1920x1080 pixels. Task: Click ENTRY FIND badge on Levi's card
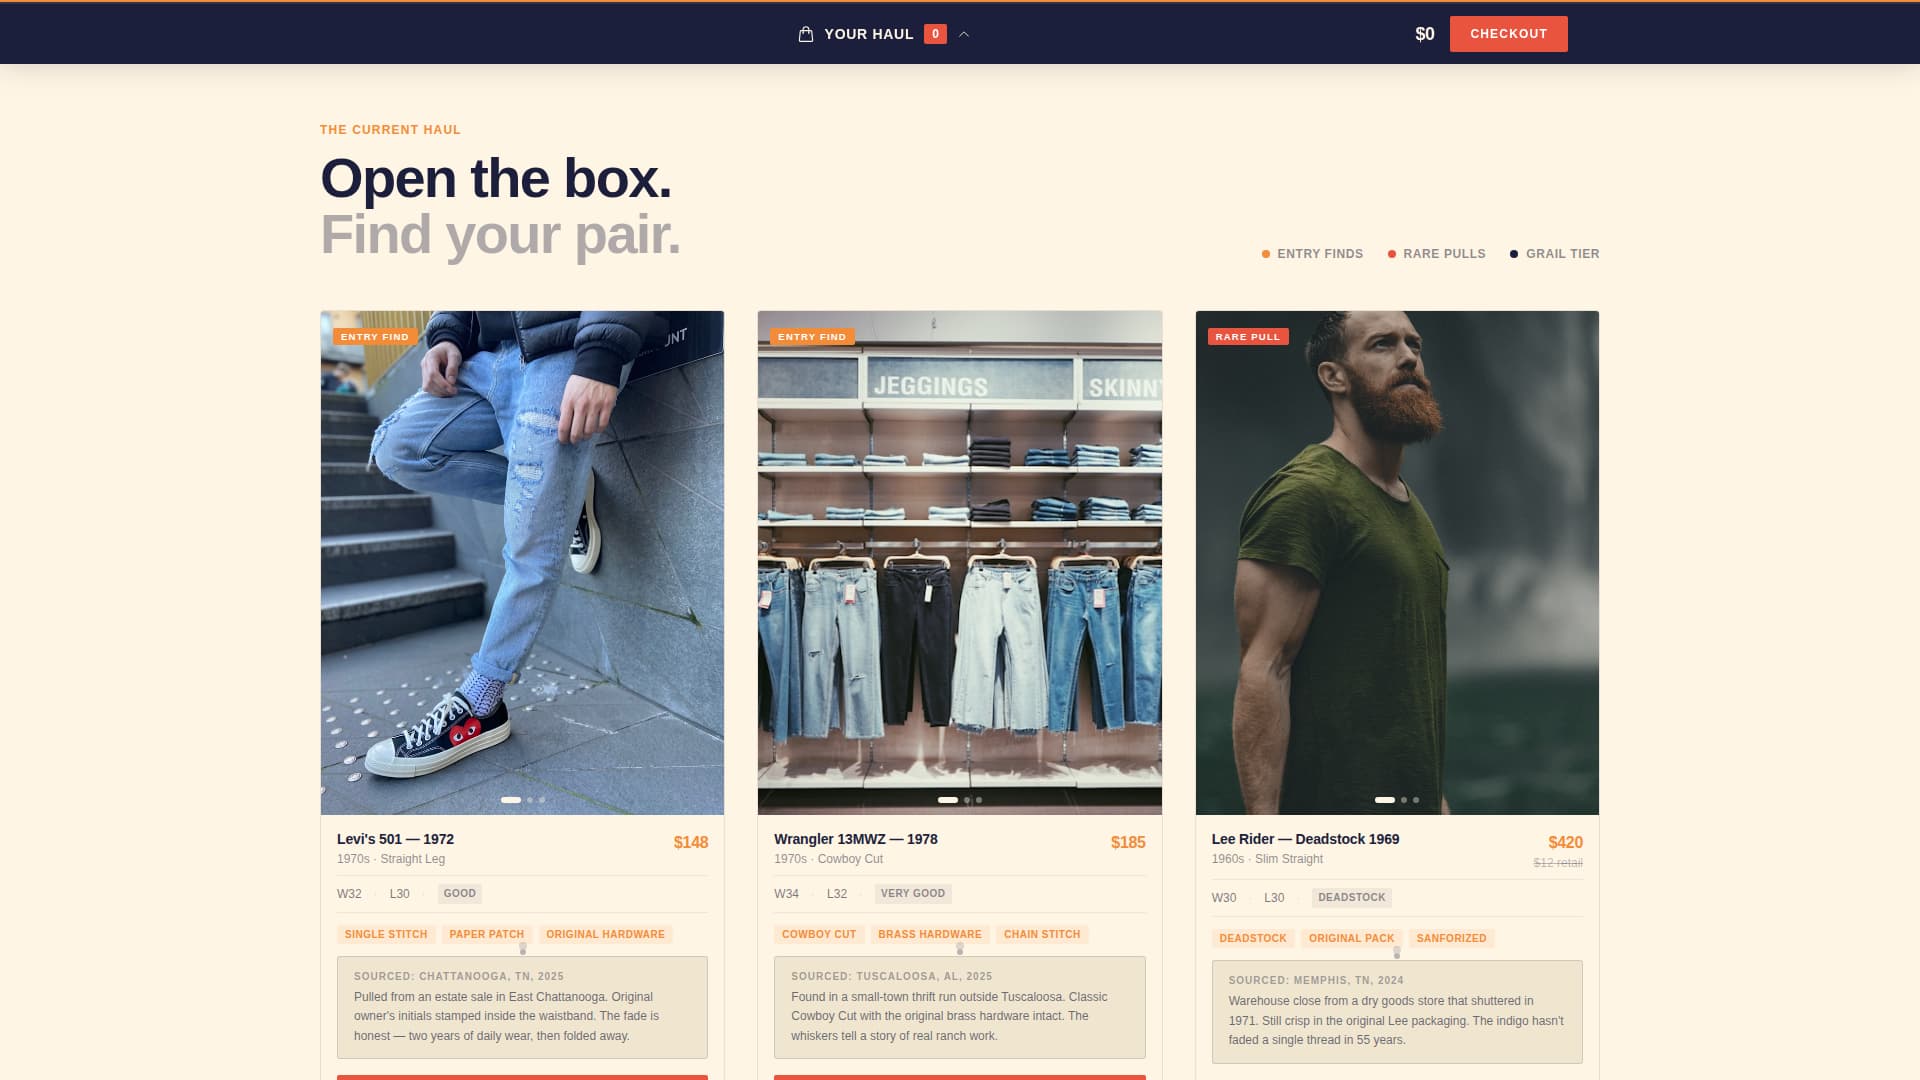tap(374, 337)
